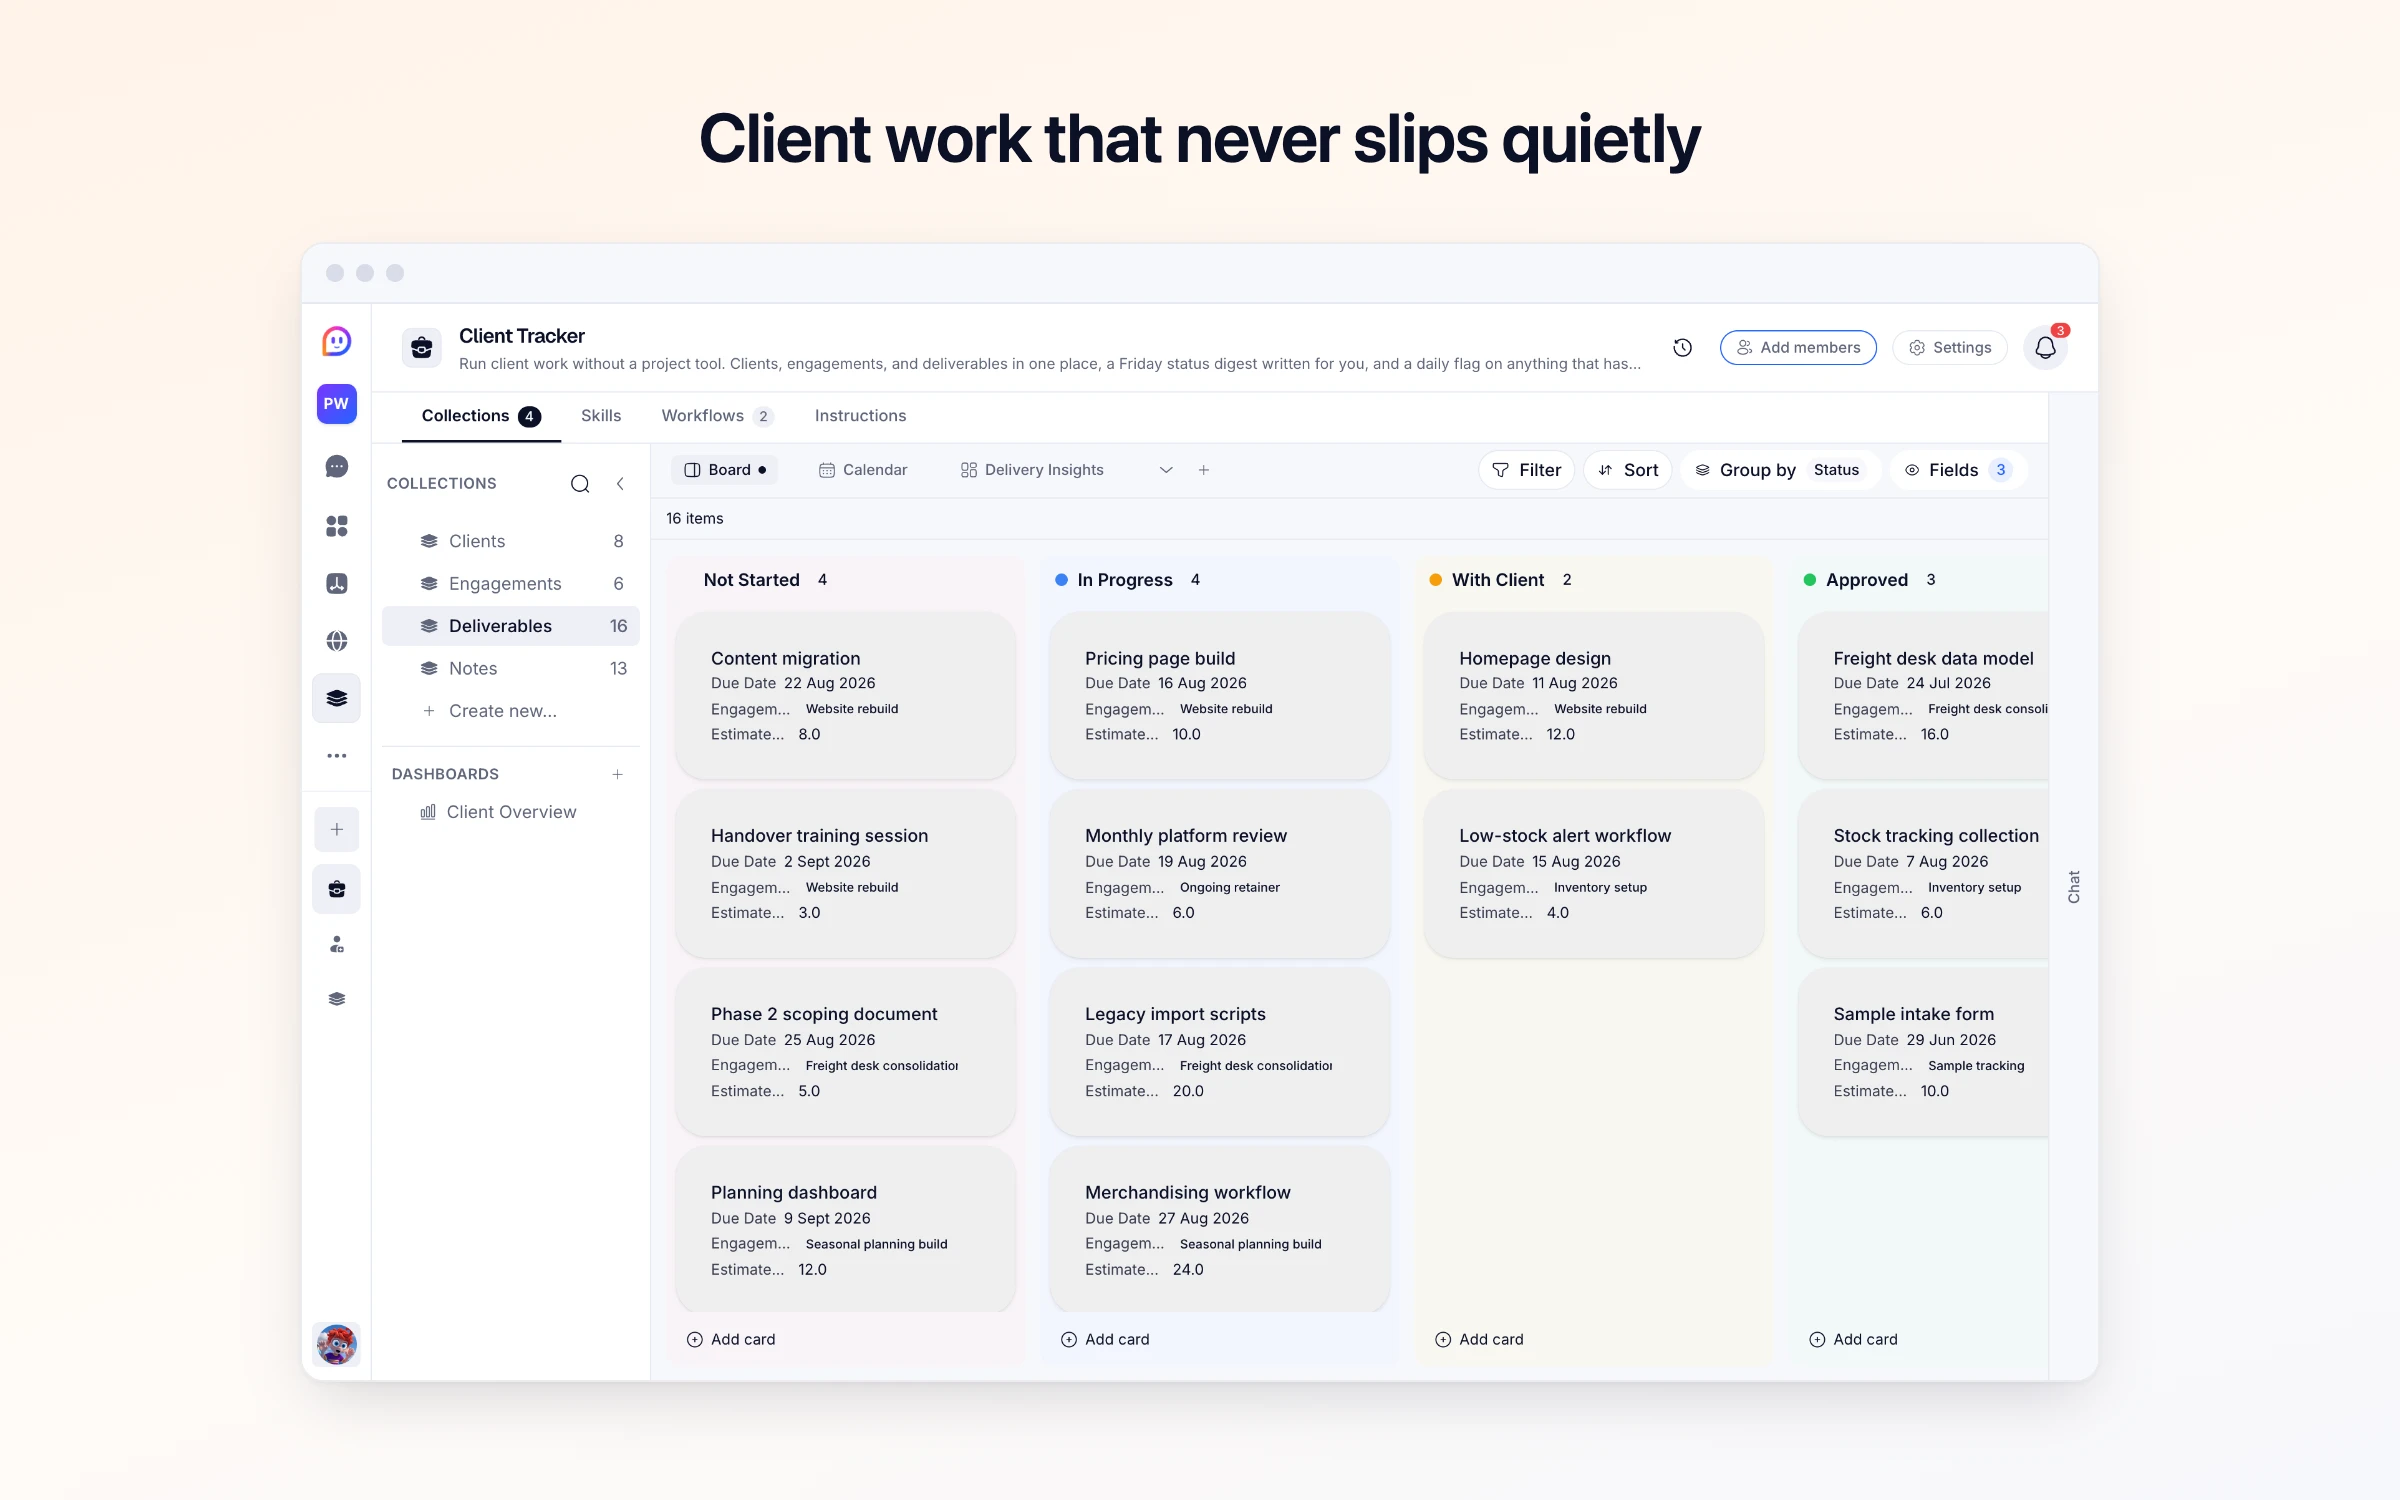Open the chat bubble icon in sidebar

pyautogui.click(x=337, y=467)
